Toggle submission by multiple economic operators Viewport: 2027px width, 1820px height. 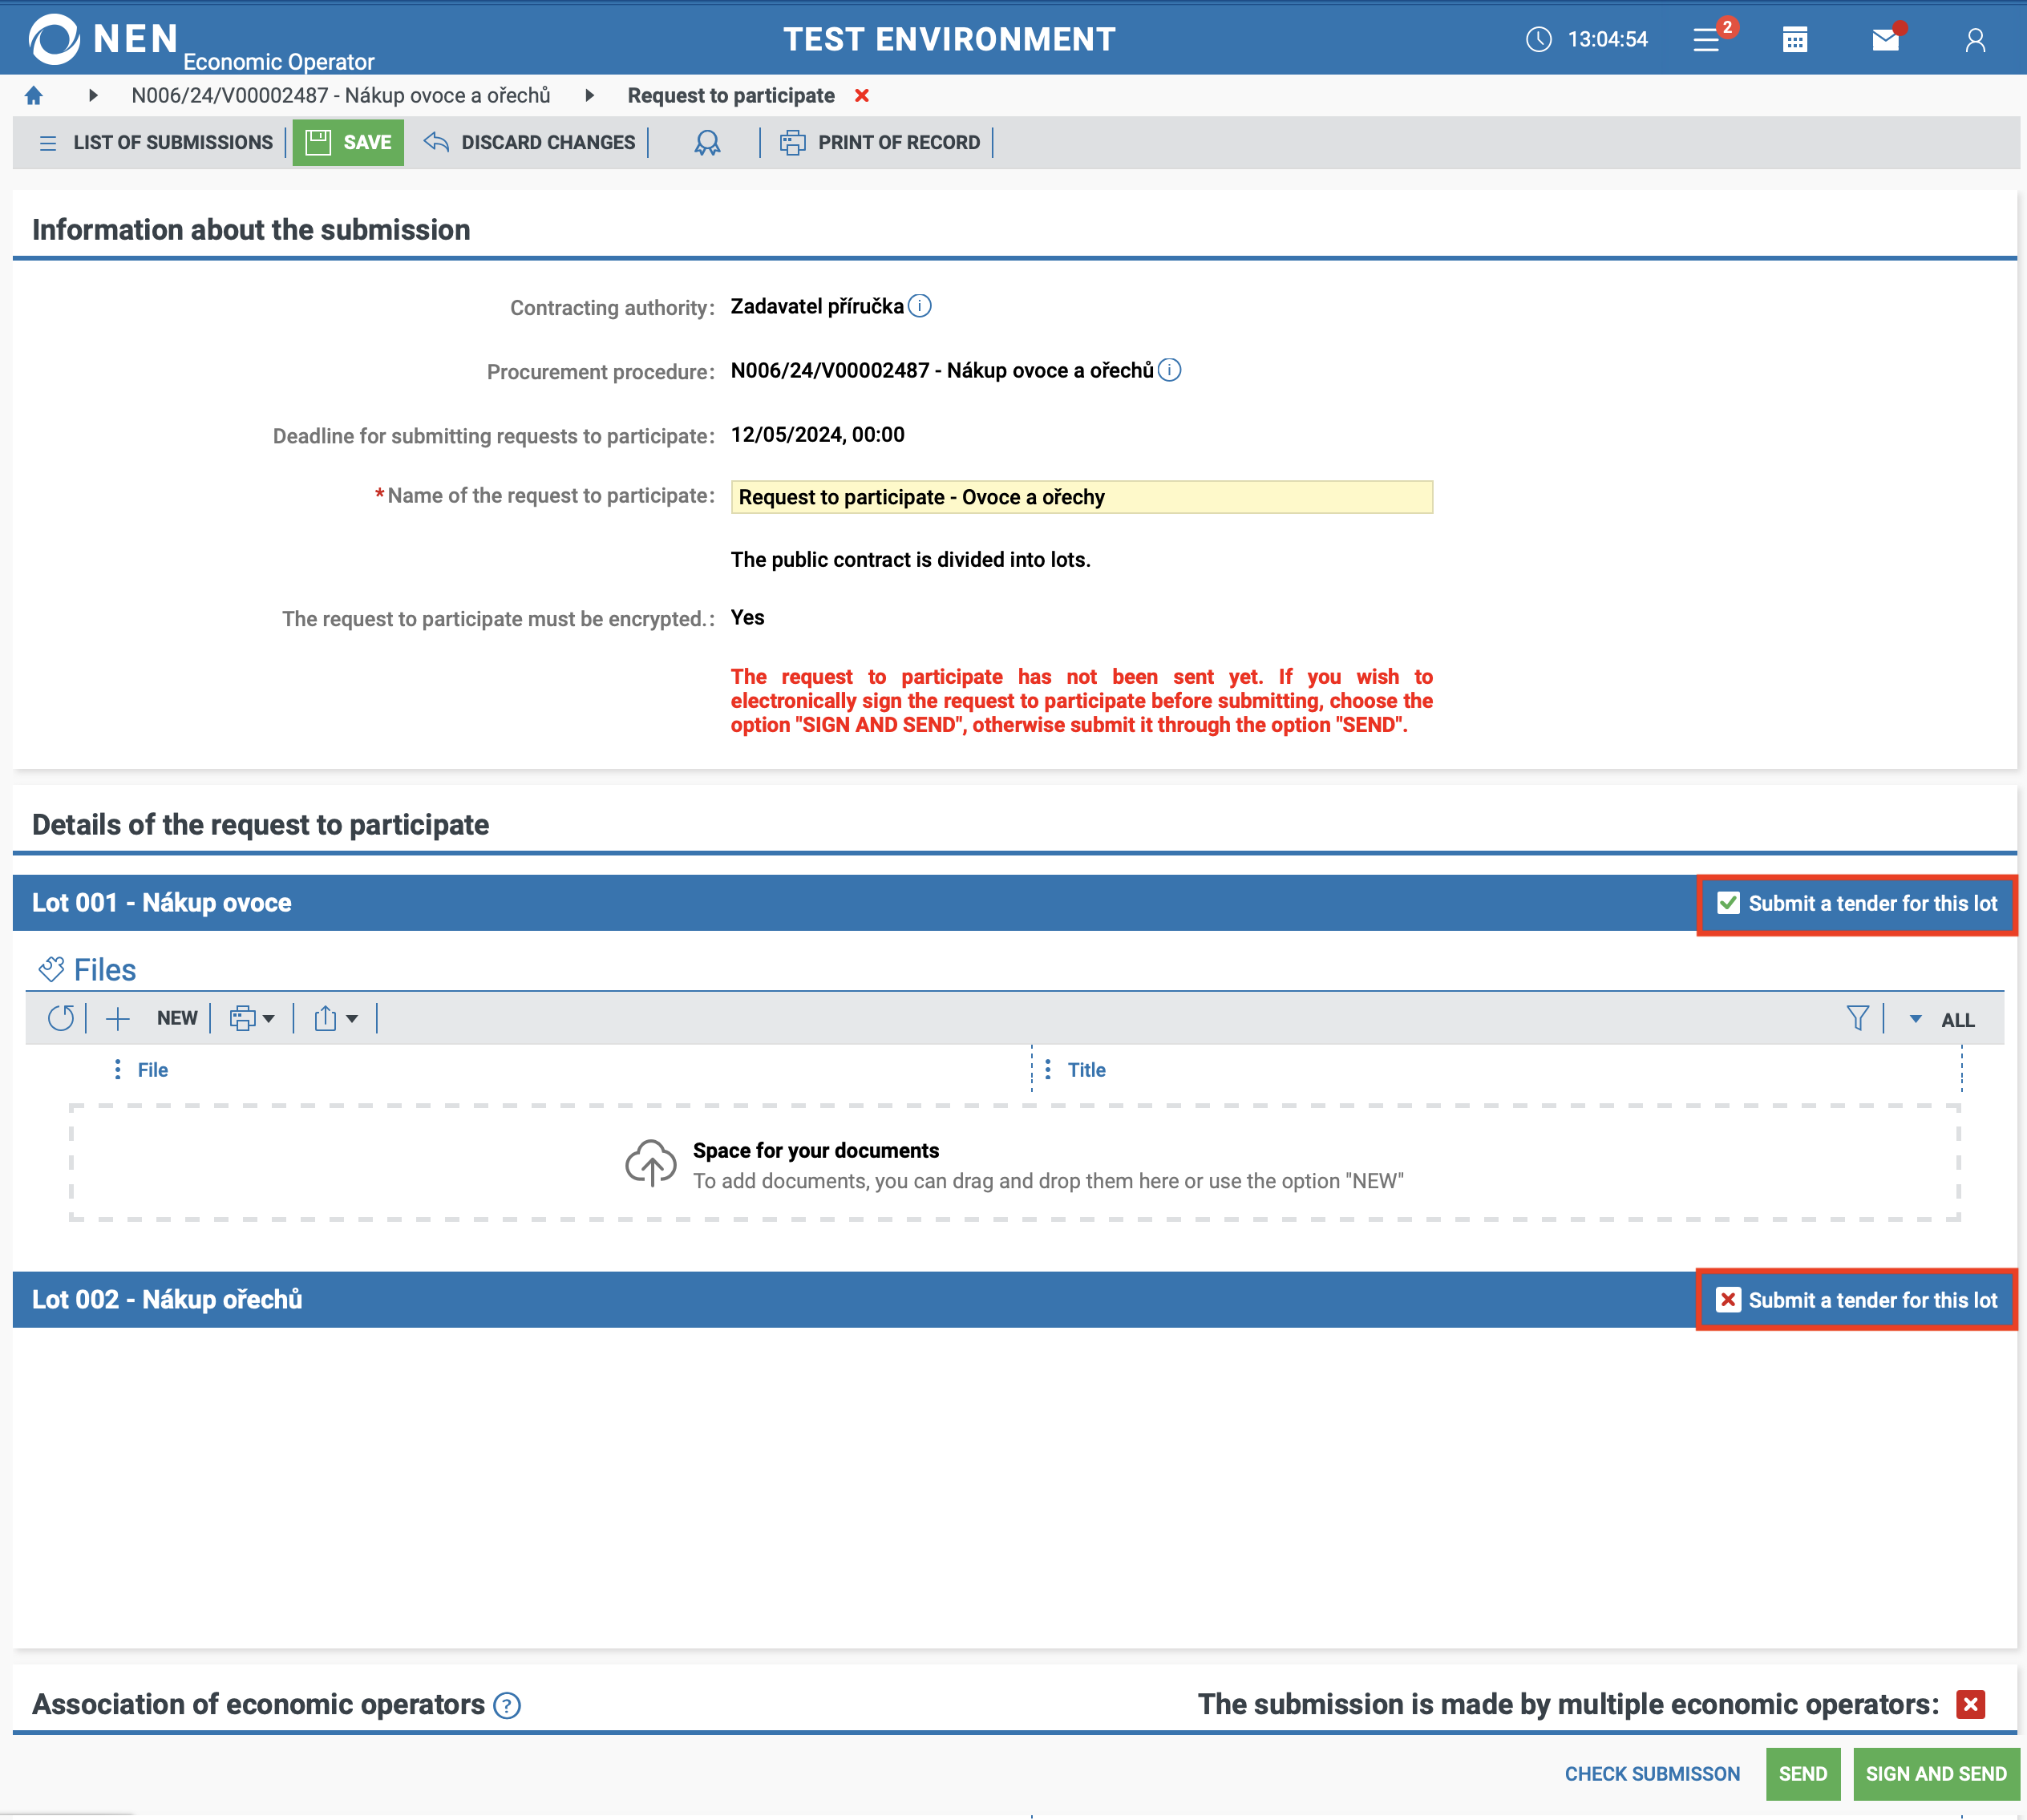[1970, 1705]
